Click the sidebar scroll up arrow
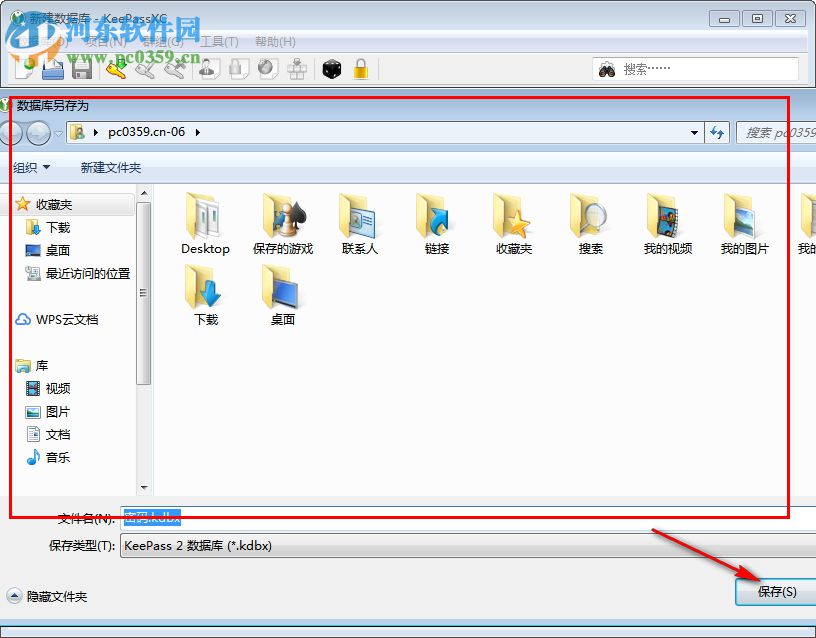 click(144, 193)
